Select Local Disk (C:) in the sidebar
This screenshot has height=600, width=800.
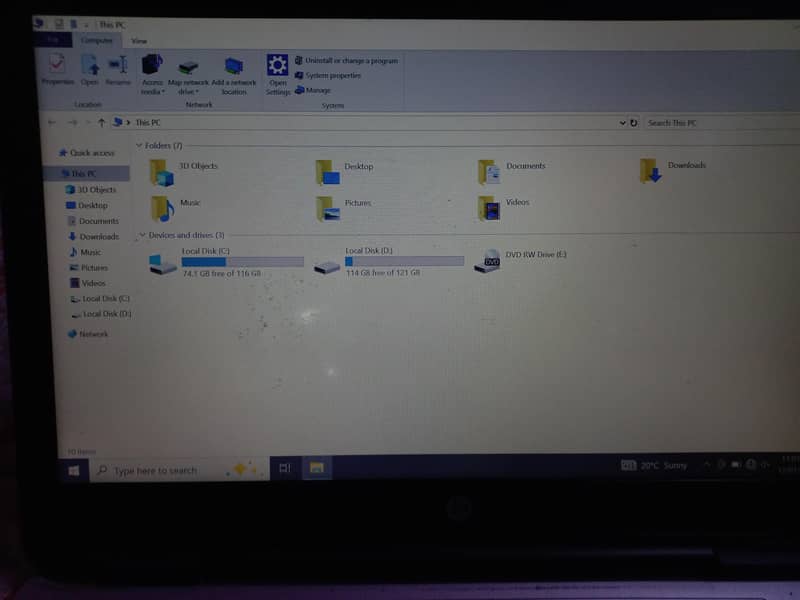pos(100,299)
